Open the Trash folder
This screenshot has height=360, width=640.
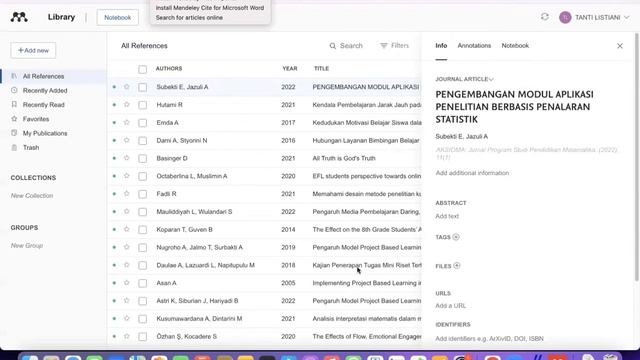click(31, 148)
